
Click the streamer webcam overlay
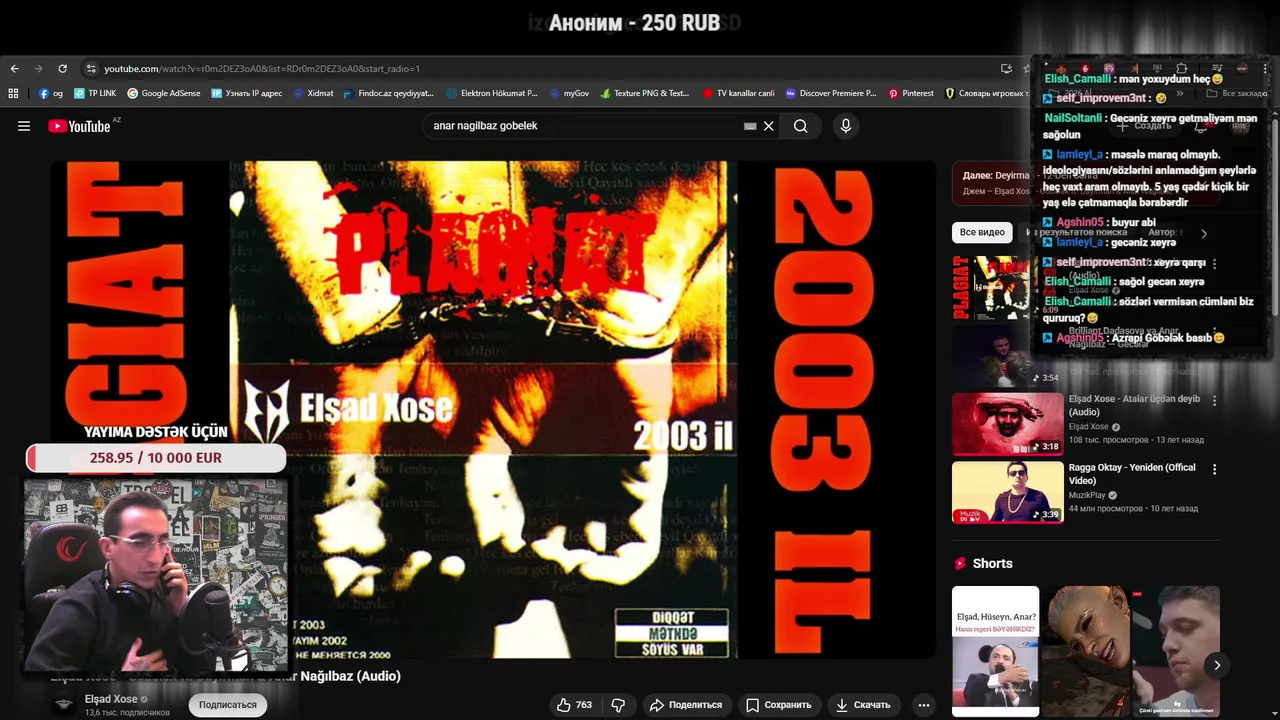[156, 575]
